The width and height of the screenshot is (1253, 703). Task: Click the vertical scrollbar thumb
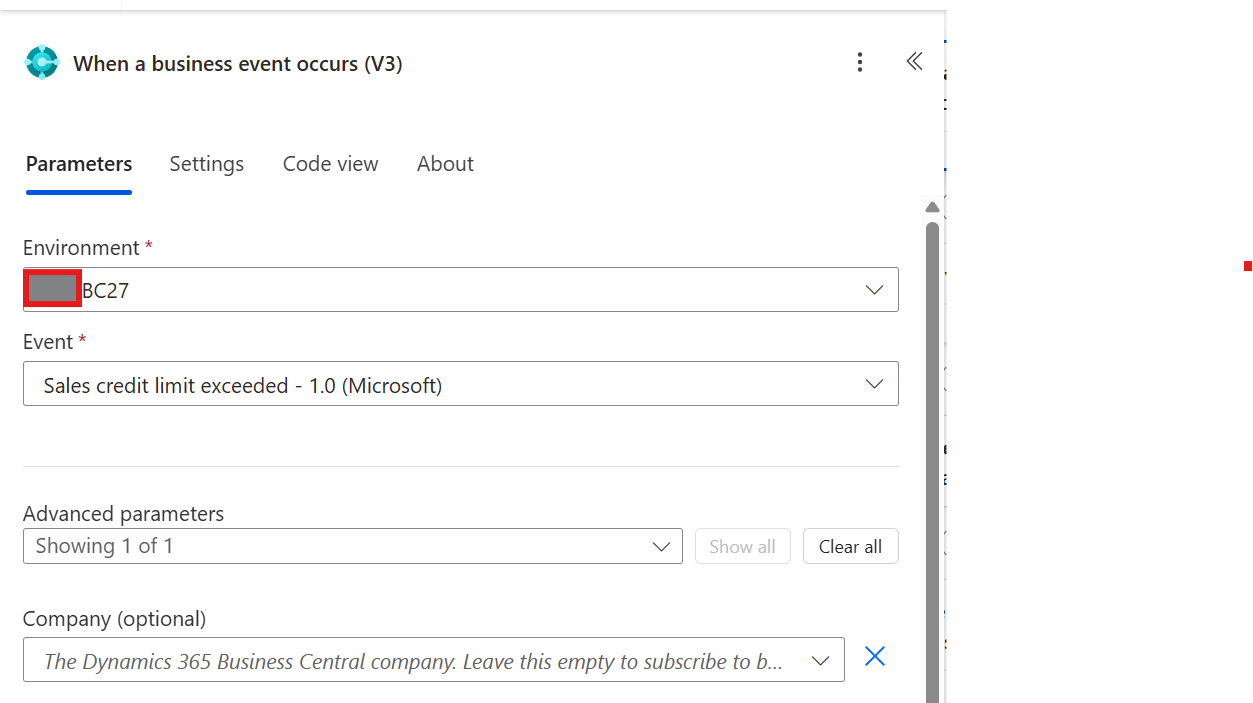pyautogui.click(x=932, y=460)
